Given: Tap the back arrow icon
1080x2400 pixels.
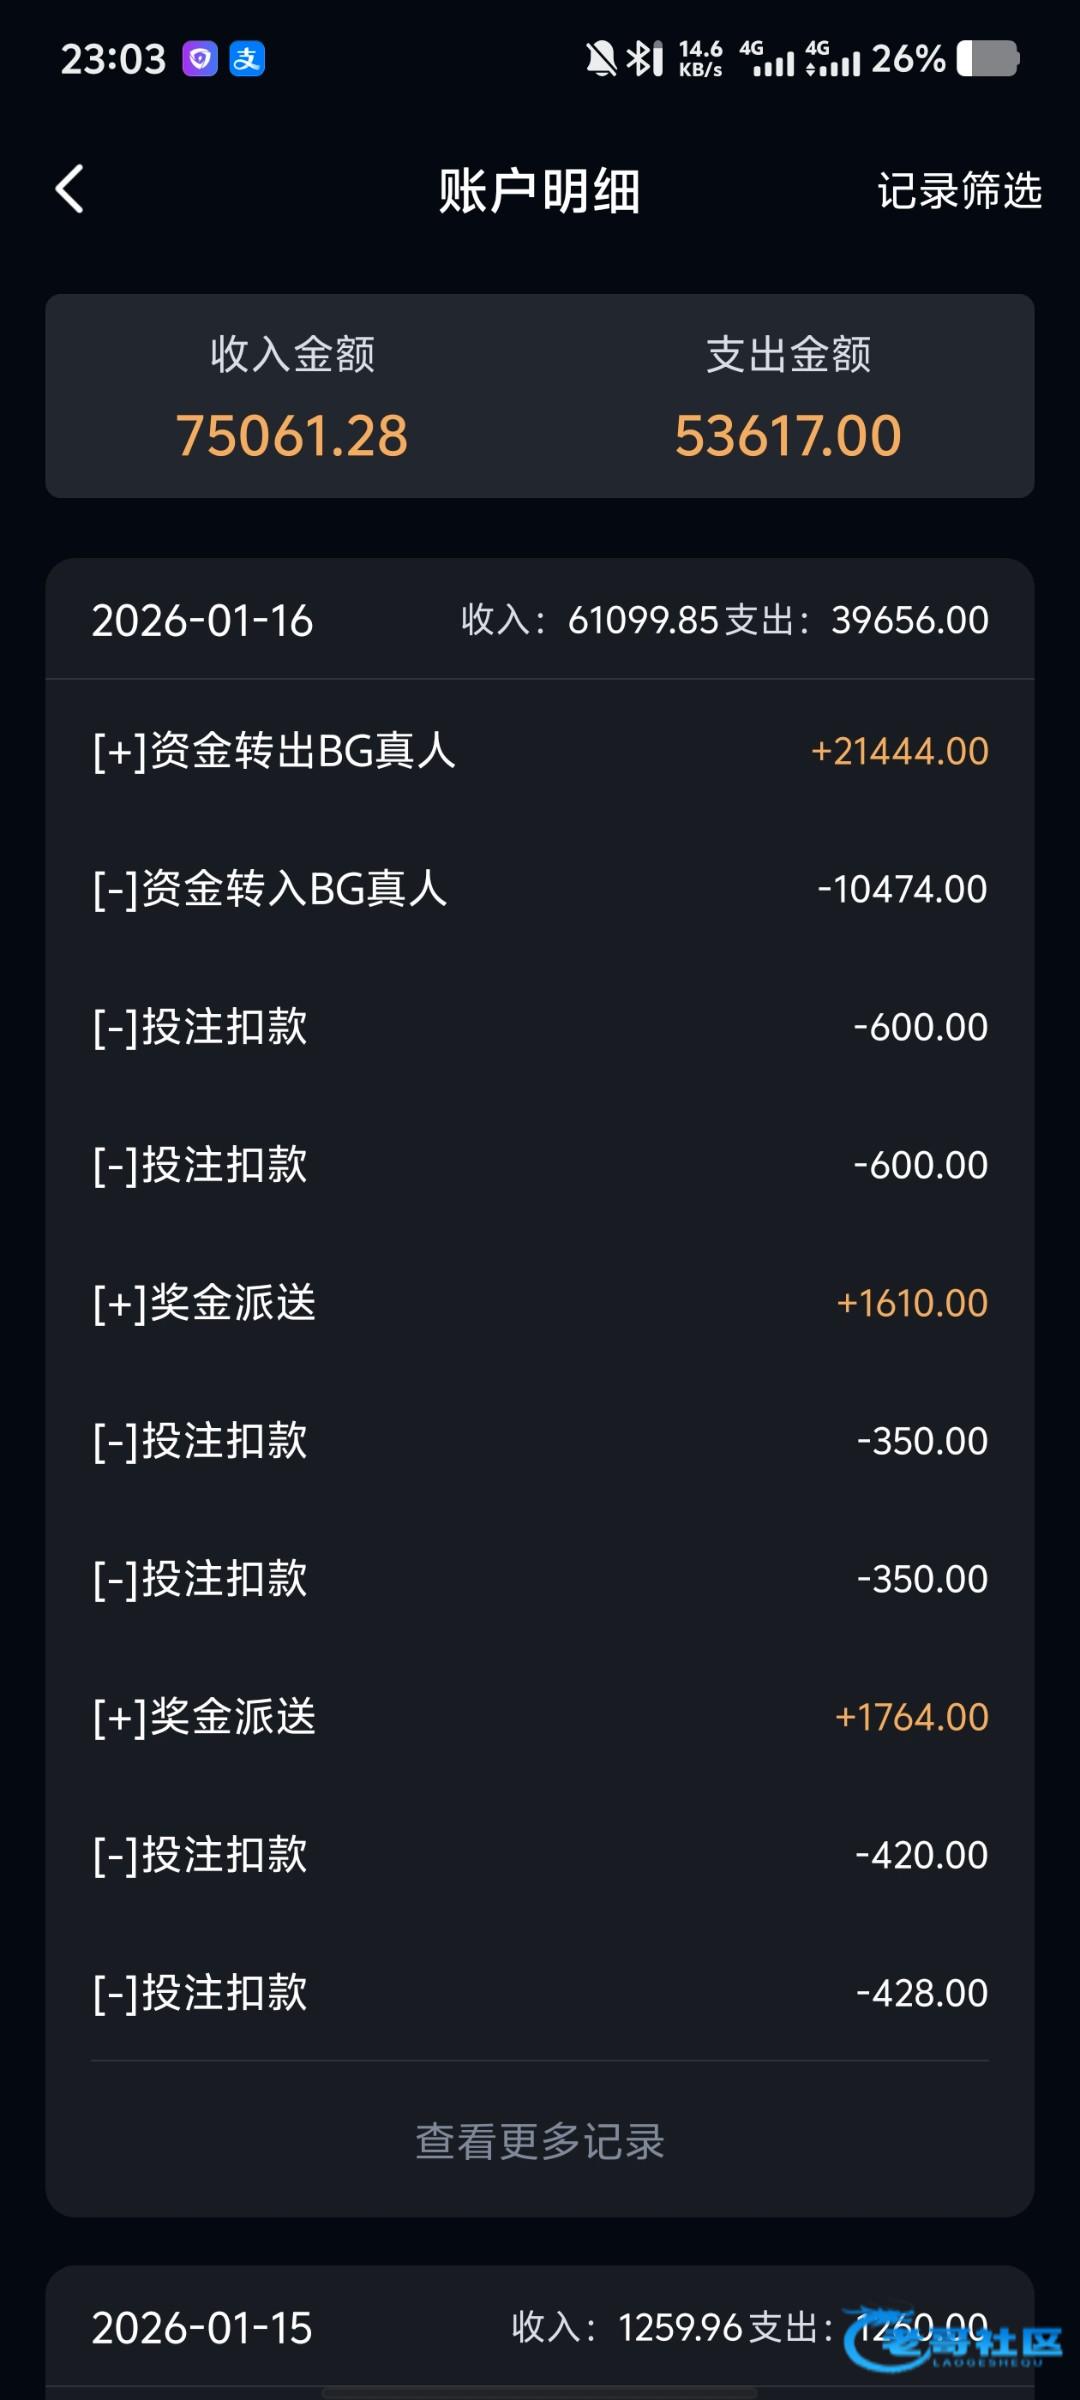Looking at the screenshot, I should (x=69, y=189).
